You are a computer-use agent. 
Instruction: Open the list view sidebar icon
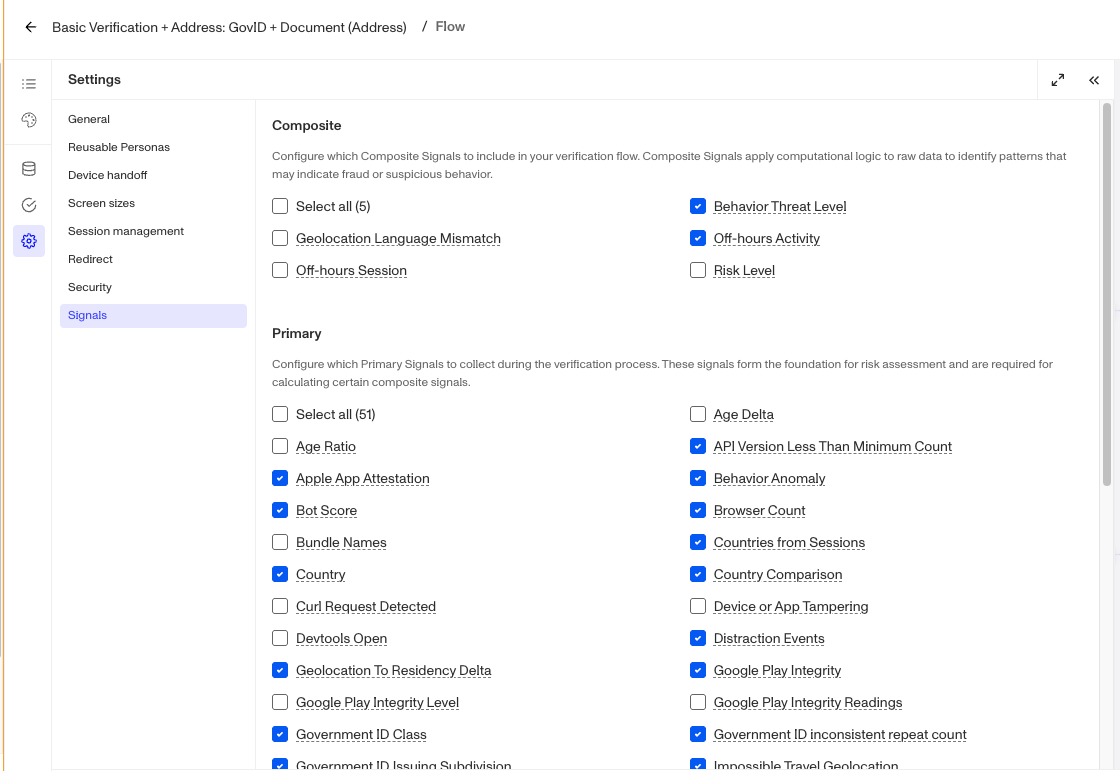[29, 84]
